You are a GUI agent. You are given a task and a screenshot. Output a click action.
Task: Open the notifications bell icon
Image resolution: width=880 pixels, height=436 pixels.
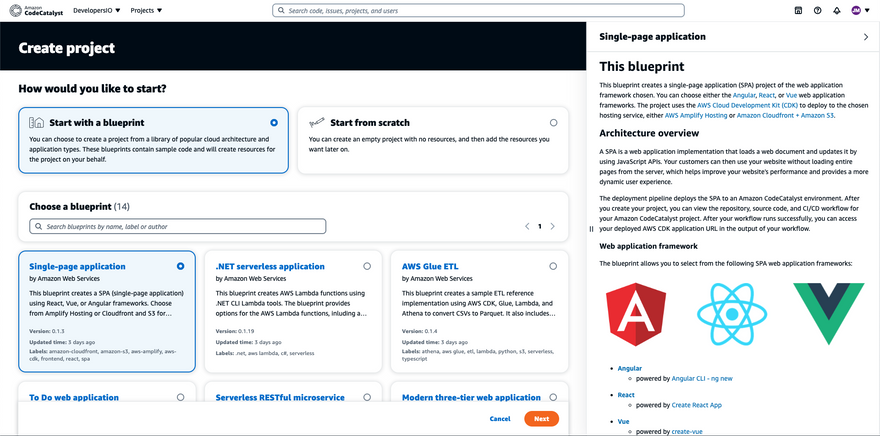[837, 10]
